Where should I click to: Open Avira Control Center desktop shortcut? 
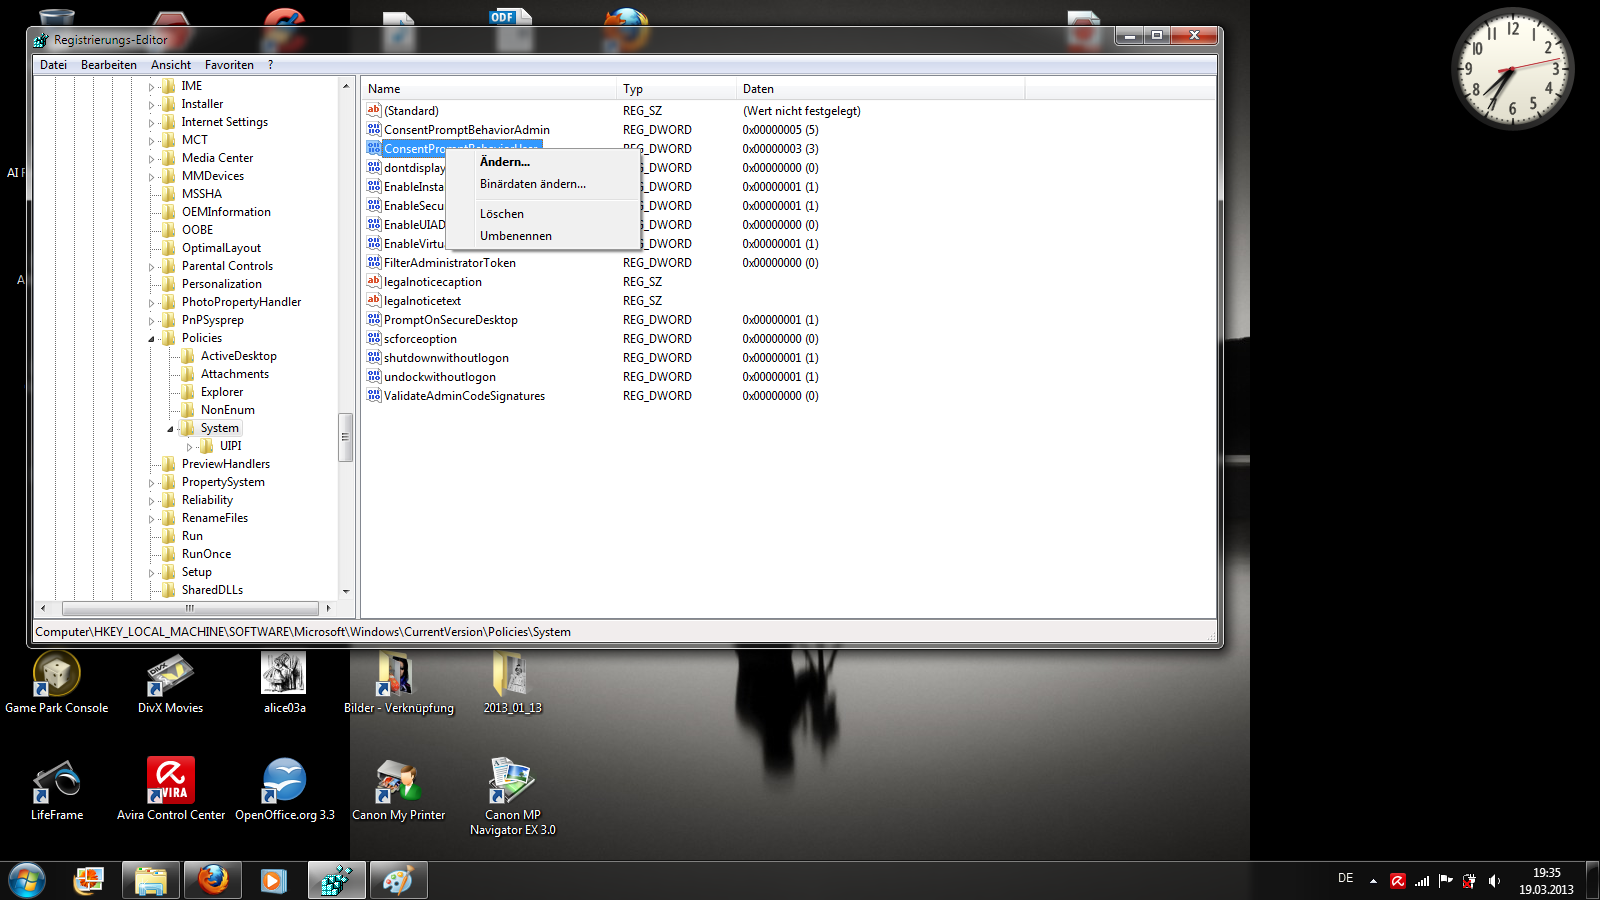point(171,789)
